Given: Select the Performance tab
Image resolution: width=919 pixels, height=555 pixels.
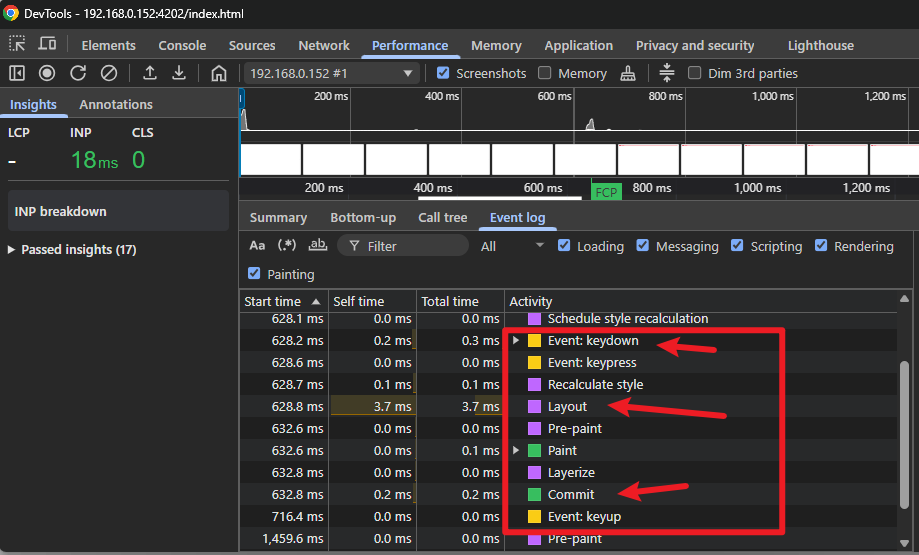Looking at the screenshot, I should point(410,45).
